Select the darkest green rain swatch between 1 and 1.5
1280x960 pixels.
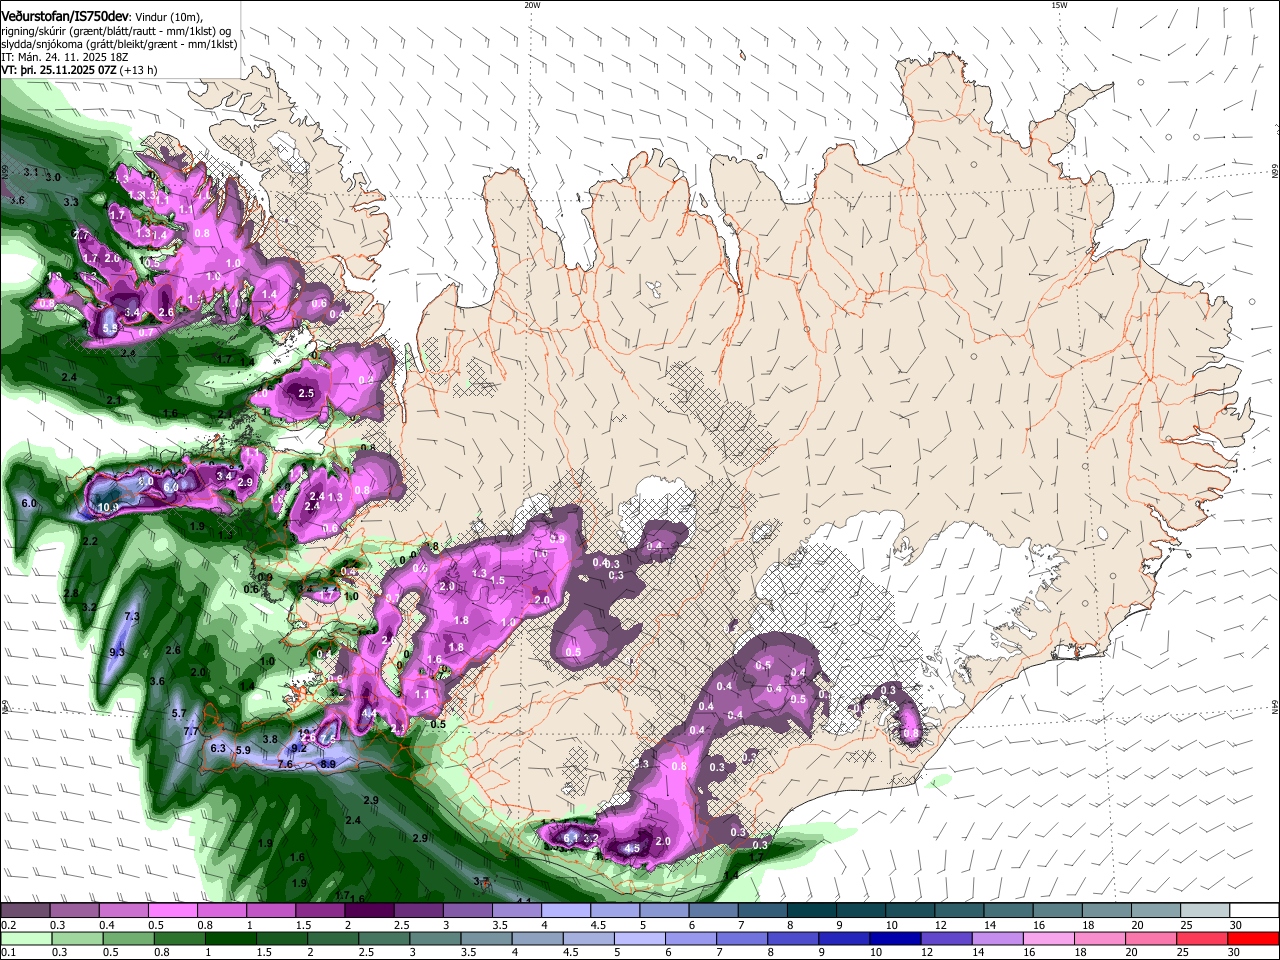[x=231, y=938]
